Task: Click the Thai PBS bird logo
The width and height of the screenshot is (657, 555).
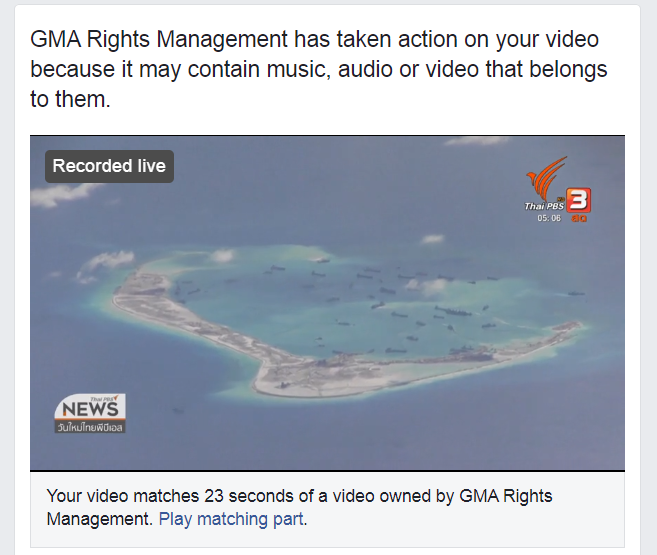Action: pyautogui.click(x=546, y=178)
